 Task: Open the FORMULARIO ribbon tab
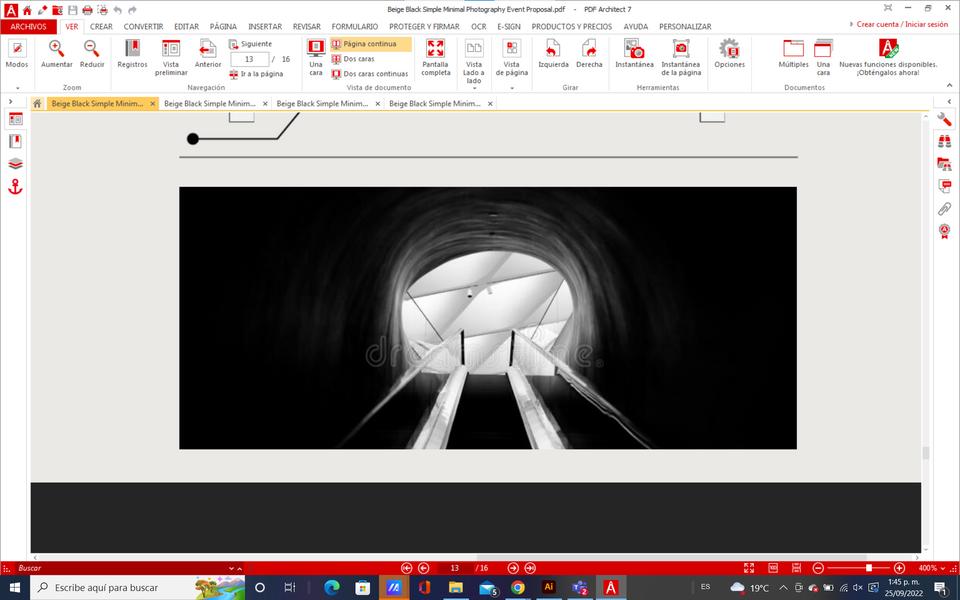click(x=354, y=26)
